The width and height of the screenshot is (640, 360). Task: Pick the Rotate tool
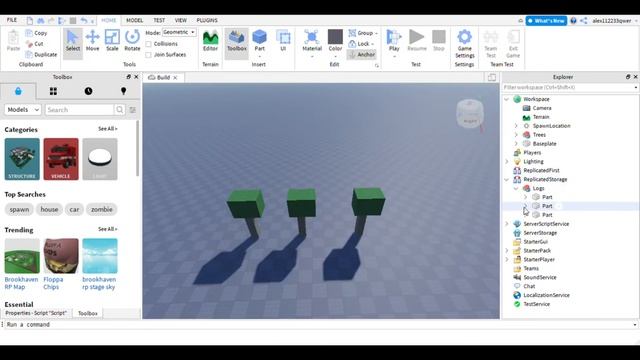point(132,41)
